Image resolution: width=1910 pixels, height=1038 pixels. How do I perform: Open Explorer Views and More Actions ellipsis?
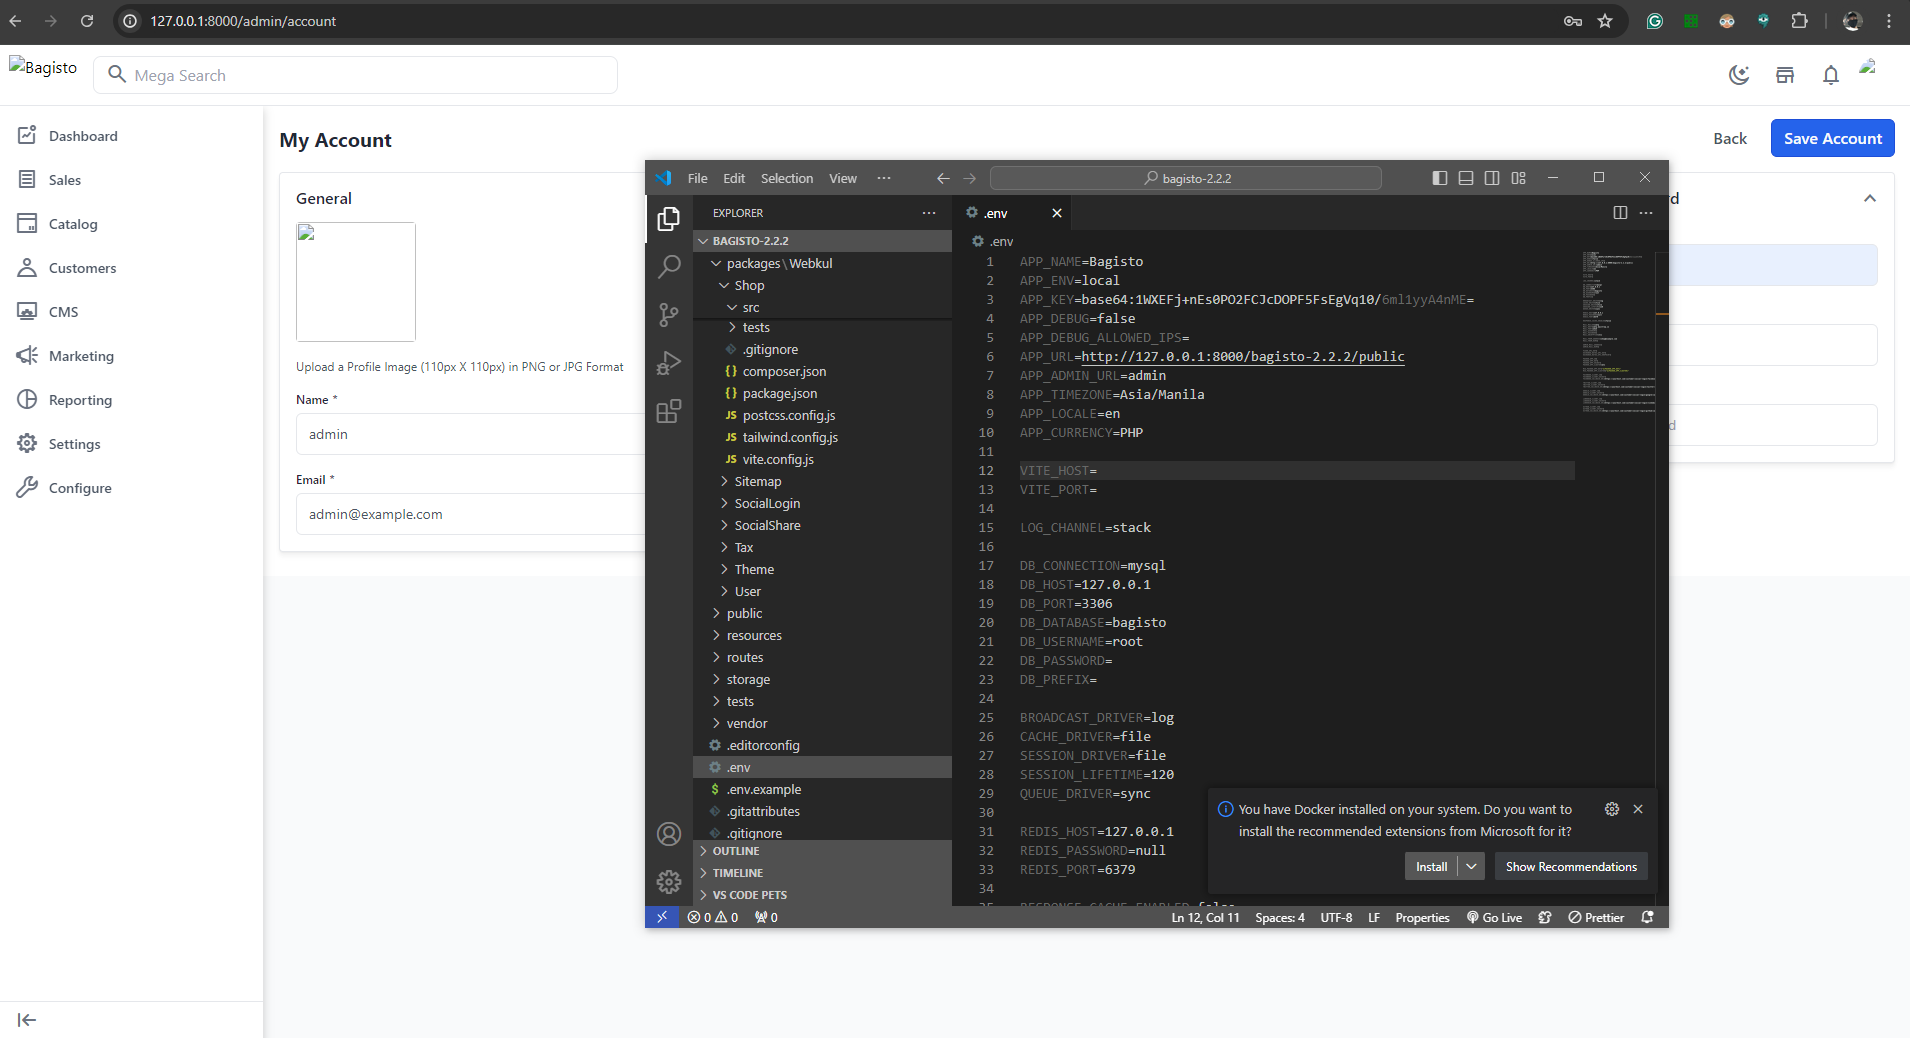point(929,213)
